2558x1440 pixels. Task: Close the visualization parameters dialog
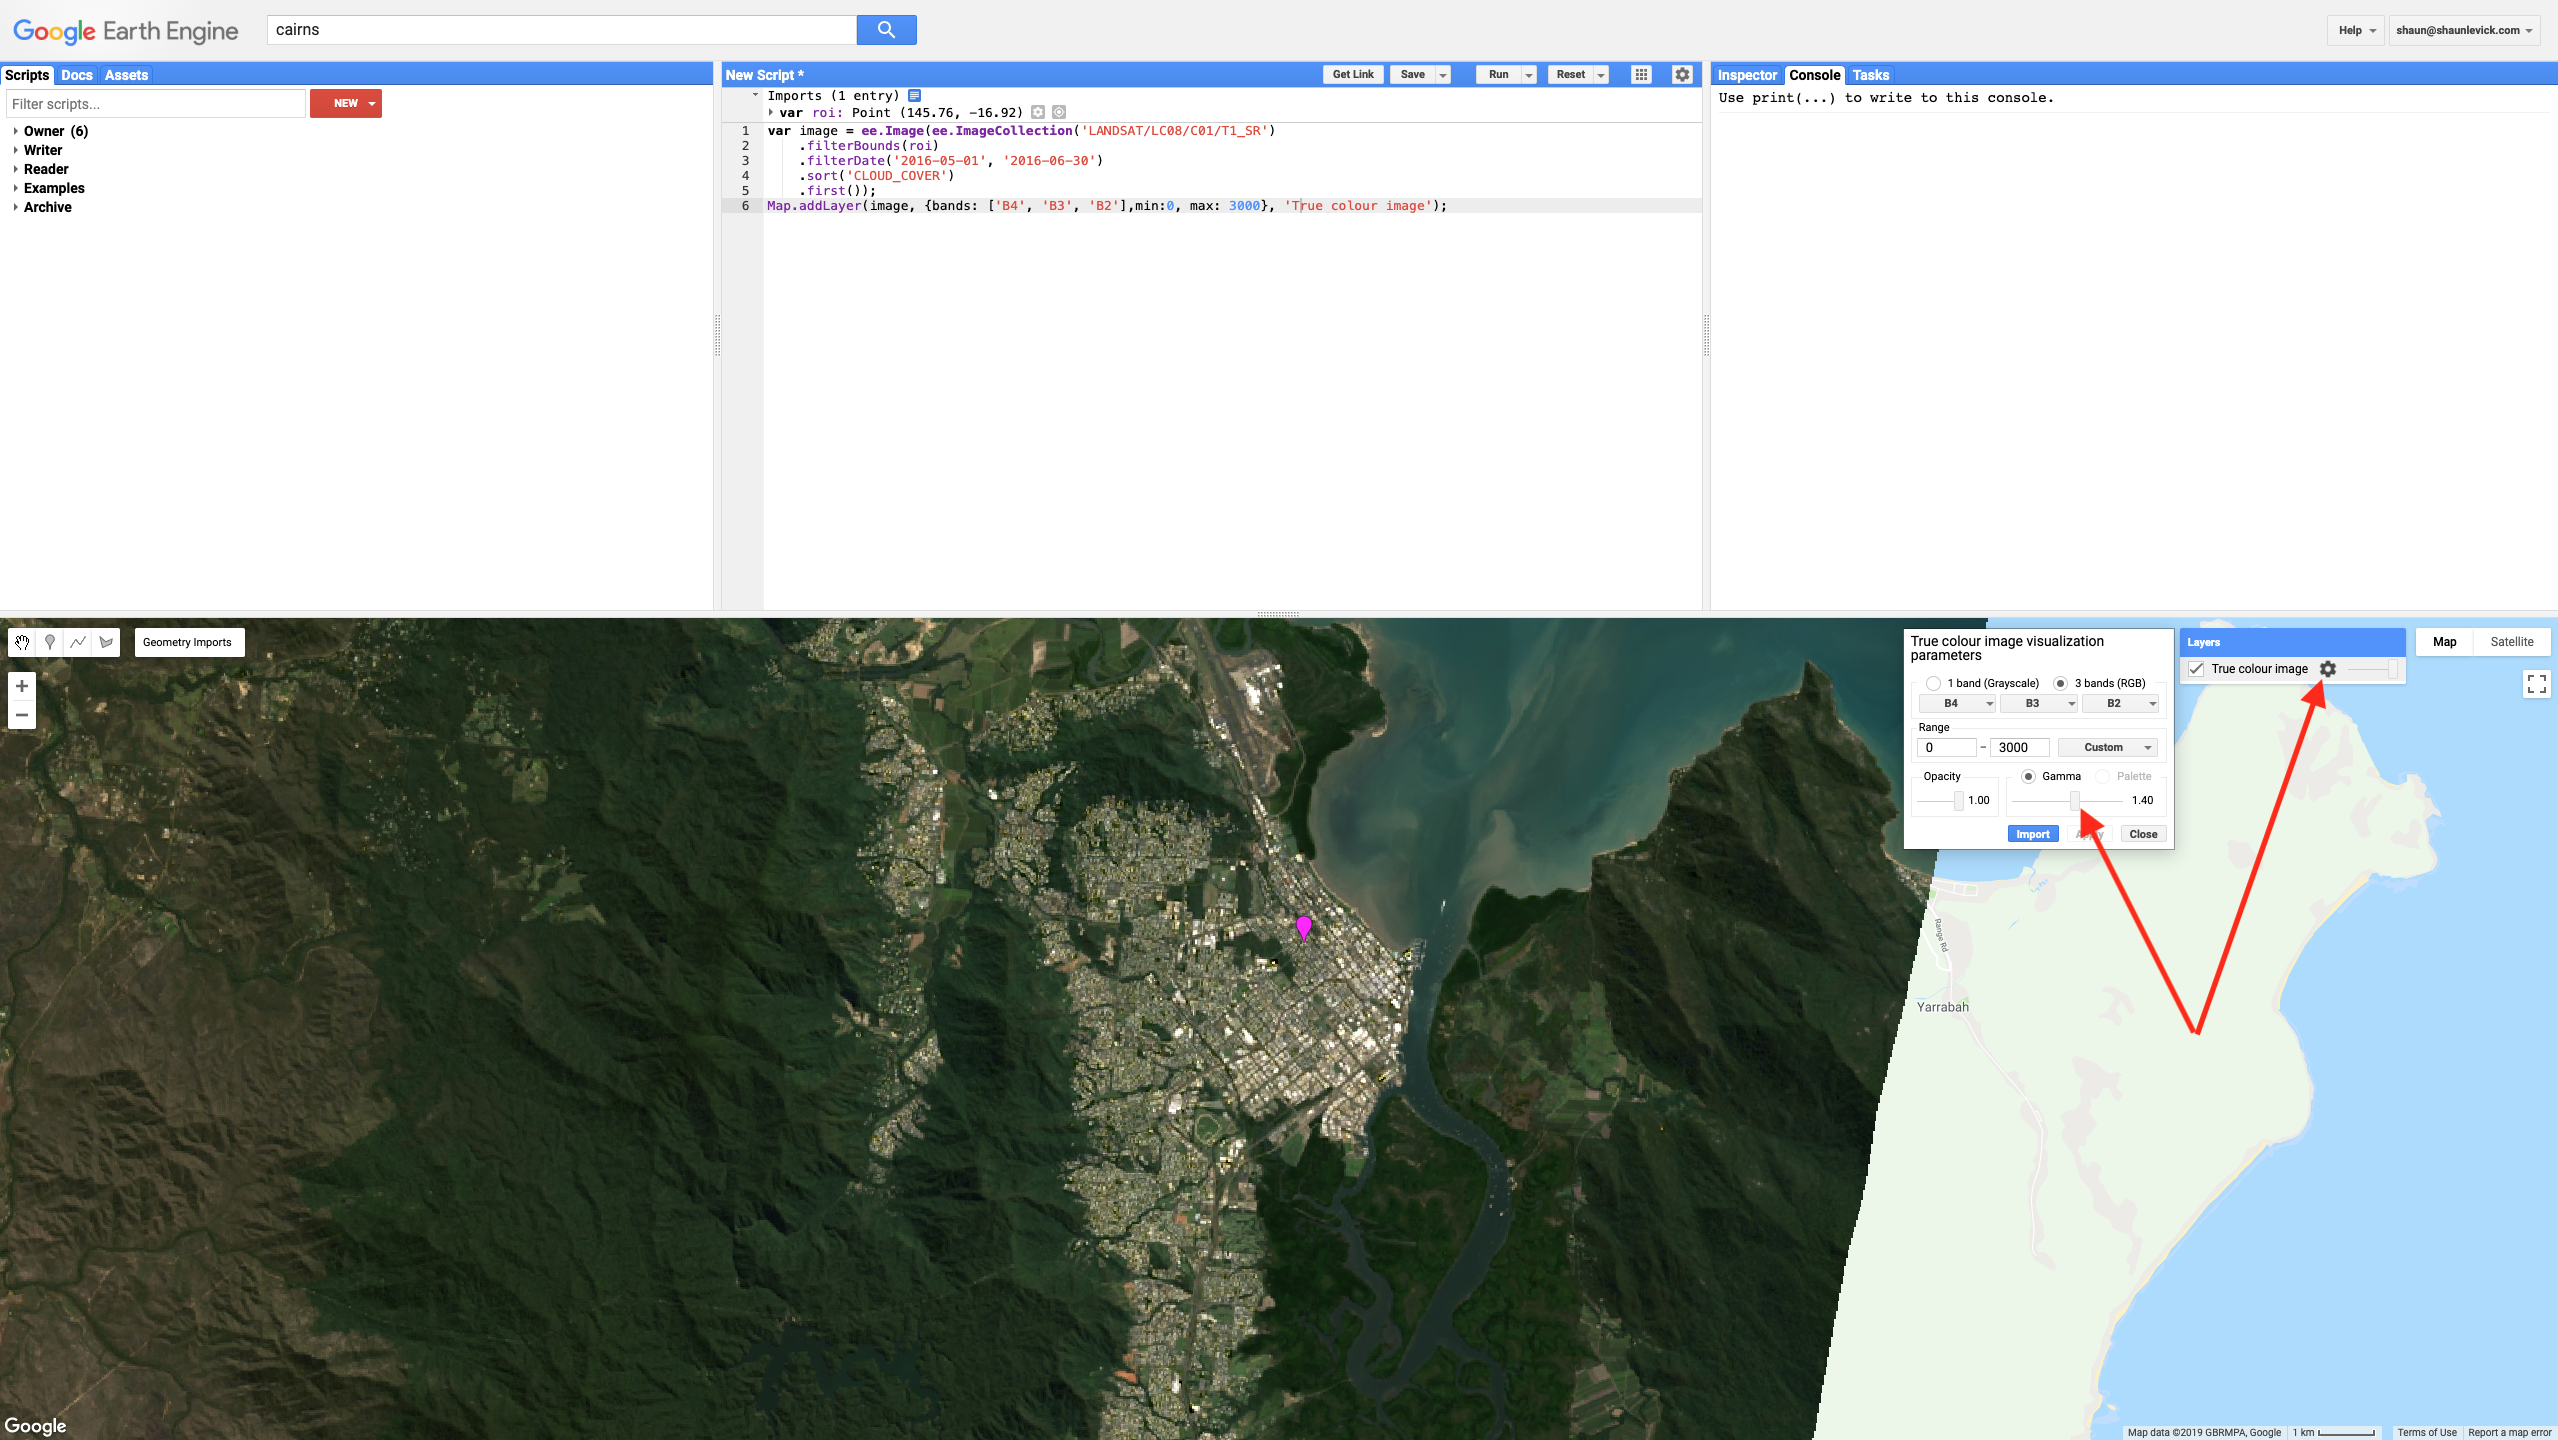pyautogui.click(x=2143, y=834)
